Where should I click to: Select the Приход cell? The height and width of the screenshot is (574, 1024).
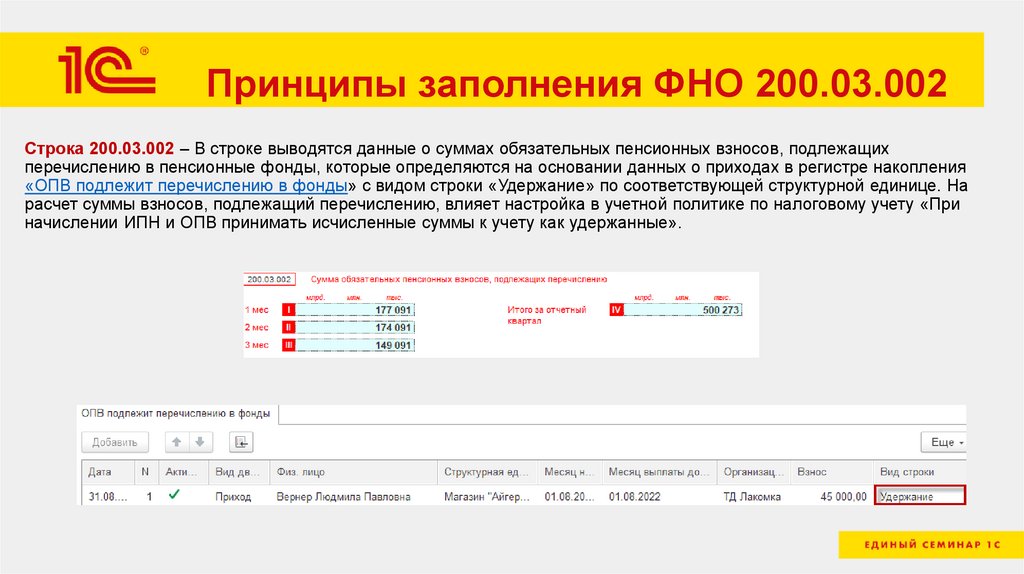238,496
